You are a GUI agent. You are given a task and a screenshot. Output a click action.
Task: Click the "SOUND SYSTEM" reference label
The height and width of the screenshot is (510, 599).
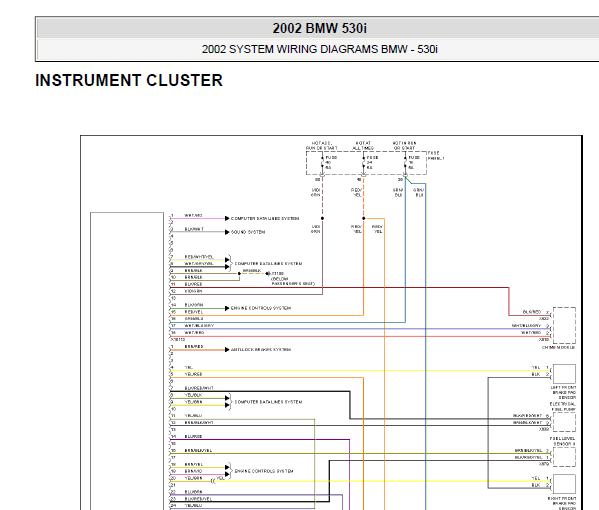pyautogui.click(x=248, y=232)
